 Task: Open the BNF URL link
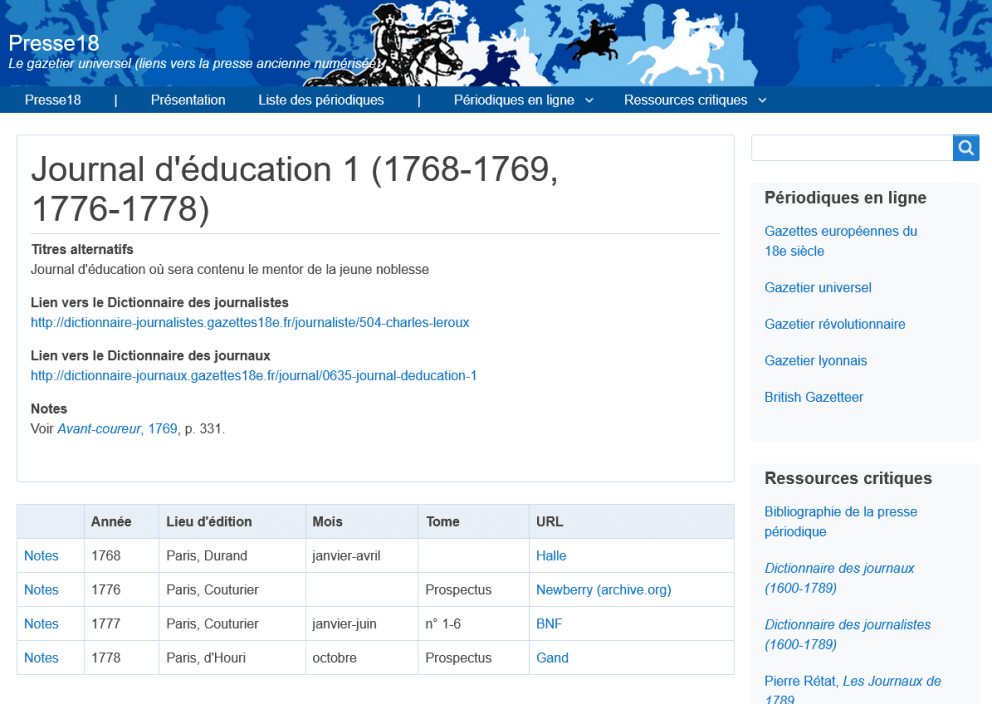[x=549, y=624]
